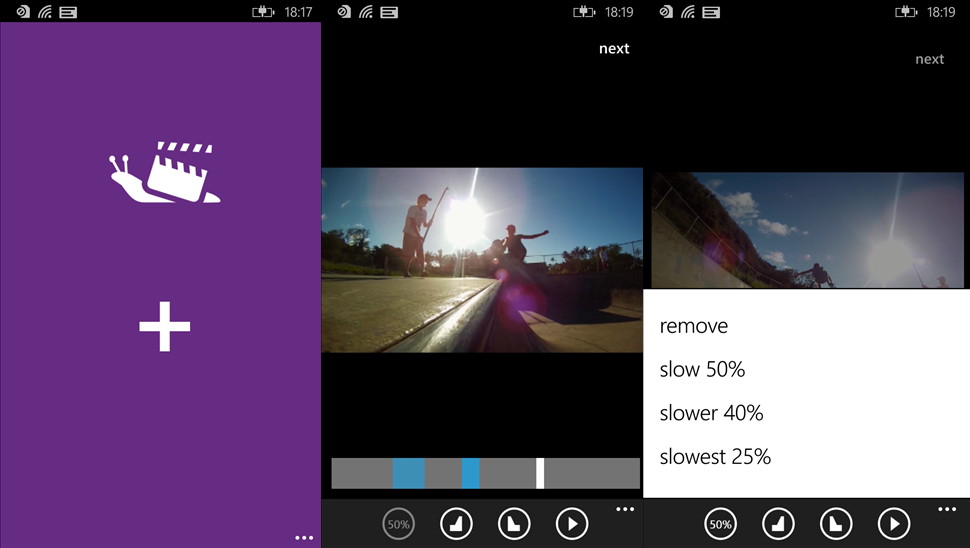The width and height of the screenshot is (970, 548).
Task: Click dimmed next in right screen
Action: [929, 59]
